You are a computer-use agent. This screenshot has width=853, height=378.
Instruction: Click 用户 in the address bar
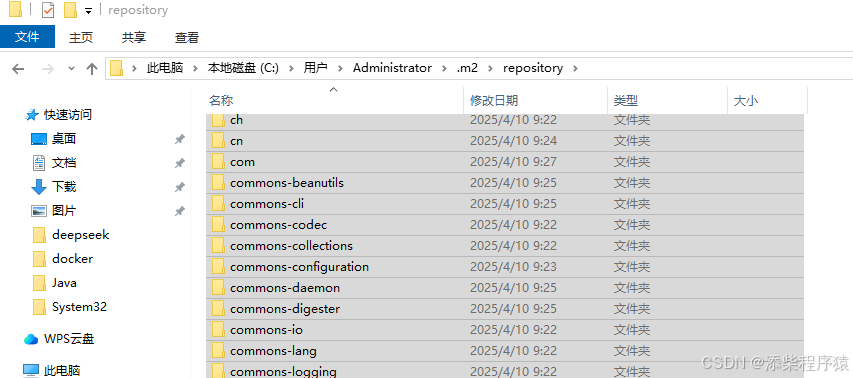(x=315, y=68)
